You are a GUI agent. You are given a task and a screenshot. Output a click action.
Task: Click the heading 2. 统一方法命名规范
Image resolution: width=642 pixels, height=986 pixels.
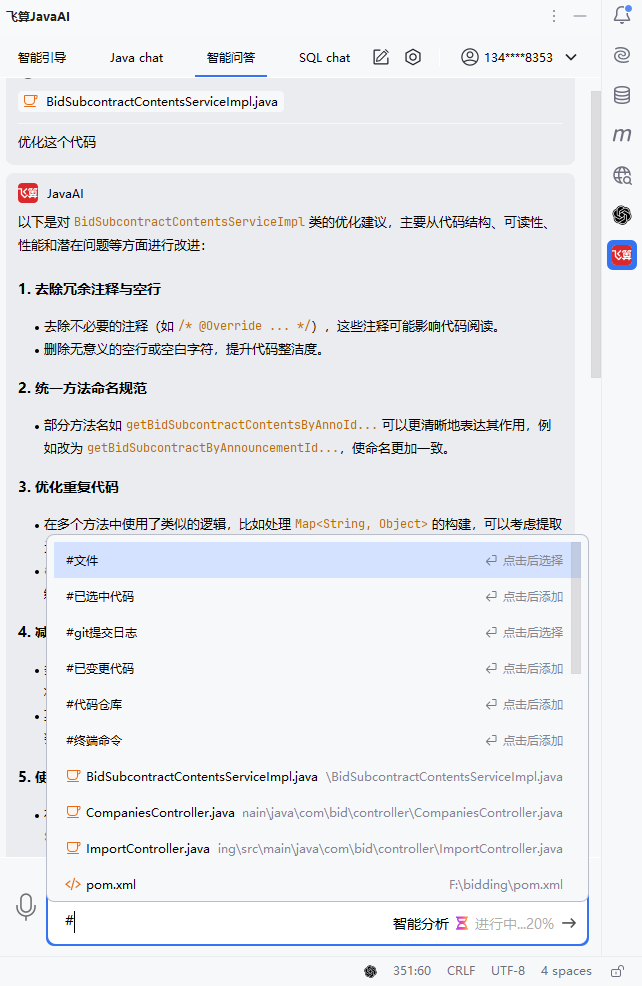82,388
